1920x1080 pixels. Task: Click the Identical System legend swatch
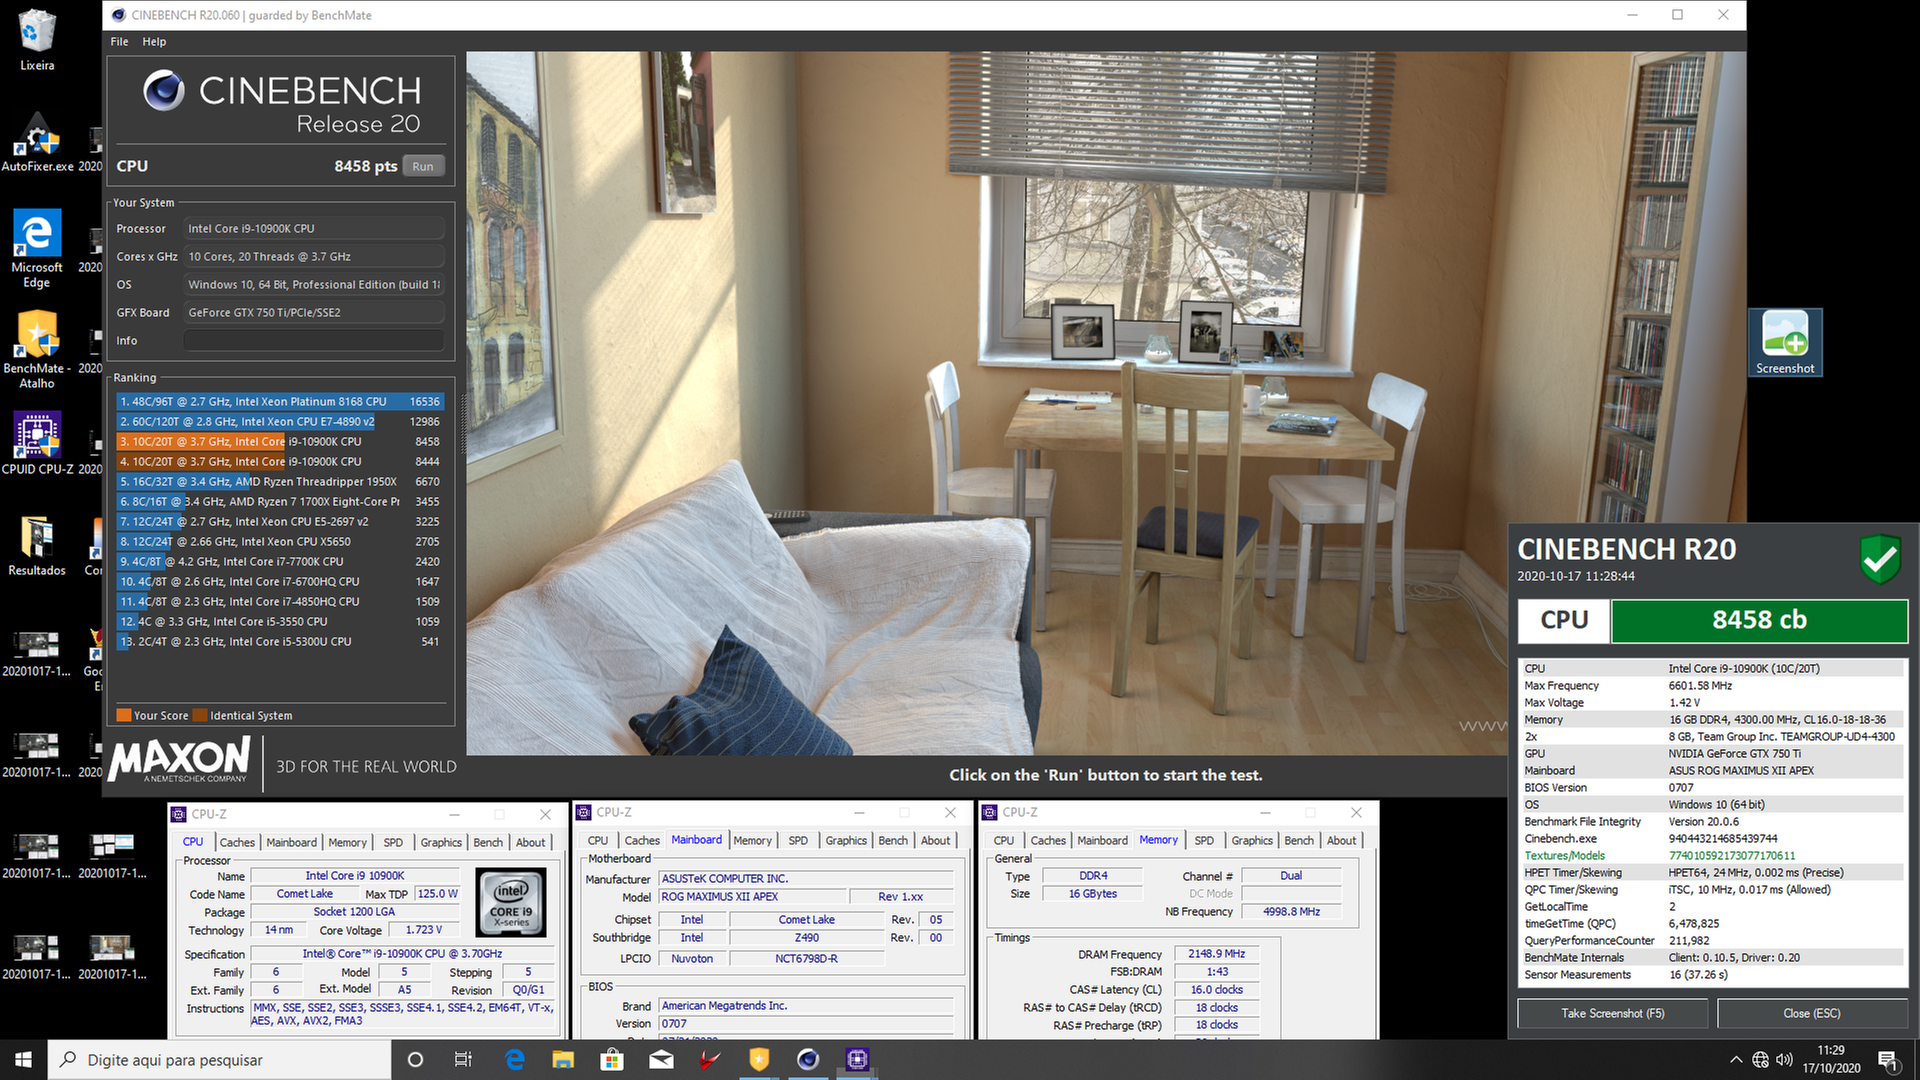(x=200, y=715)
